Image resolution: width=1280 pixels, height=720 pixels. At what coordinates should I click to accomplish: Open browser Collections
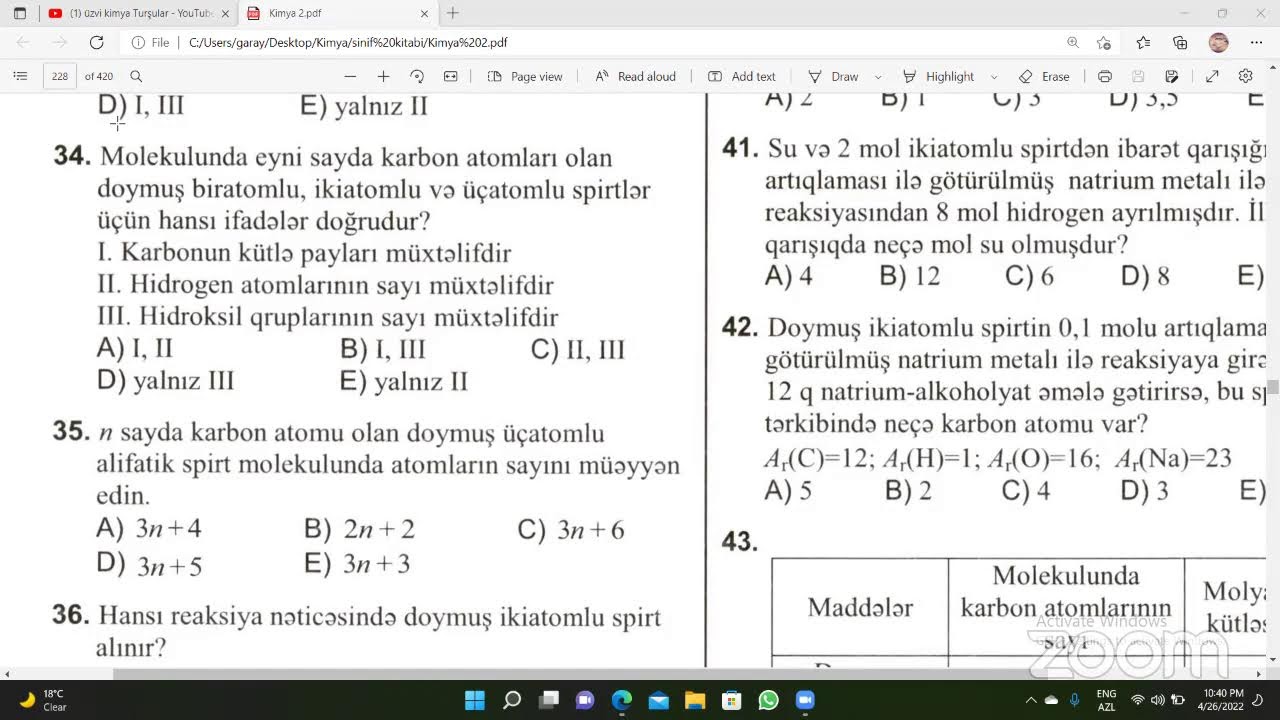[x=1181, y=42]
